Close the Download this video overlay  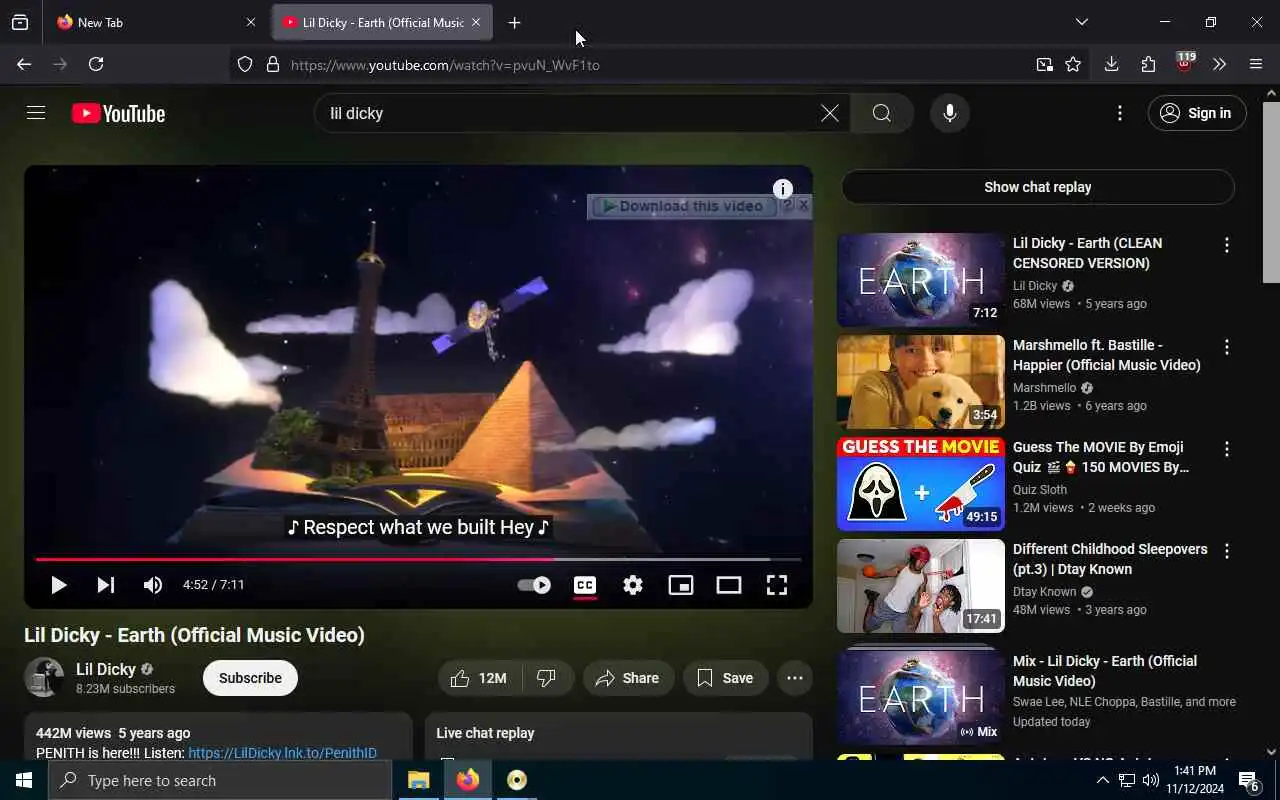coord(803,205)
